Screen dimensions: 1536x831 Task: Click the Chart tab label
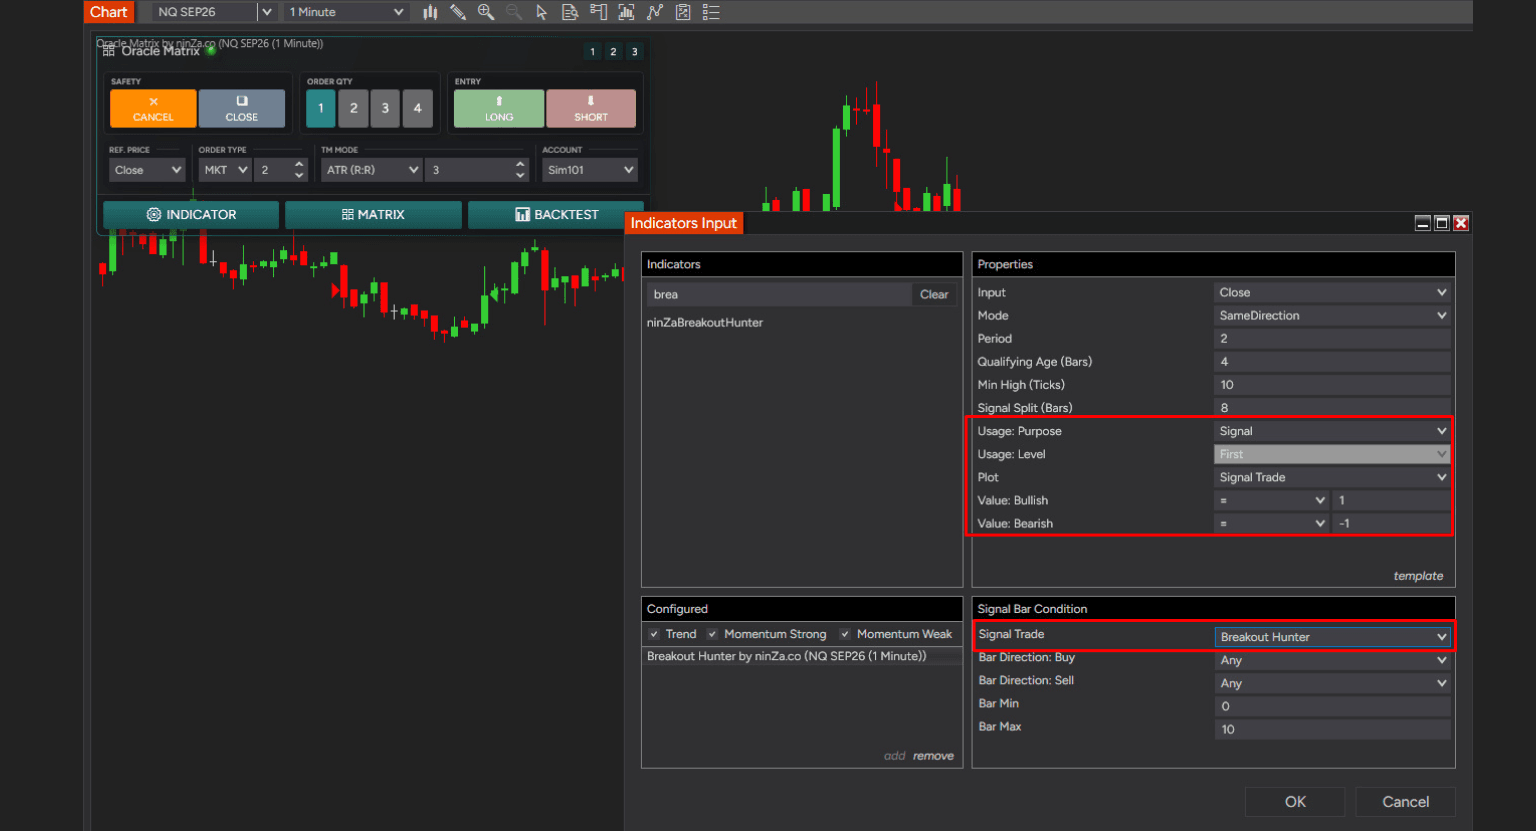(x=109, y=12)
